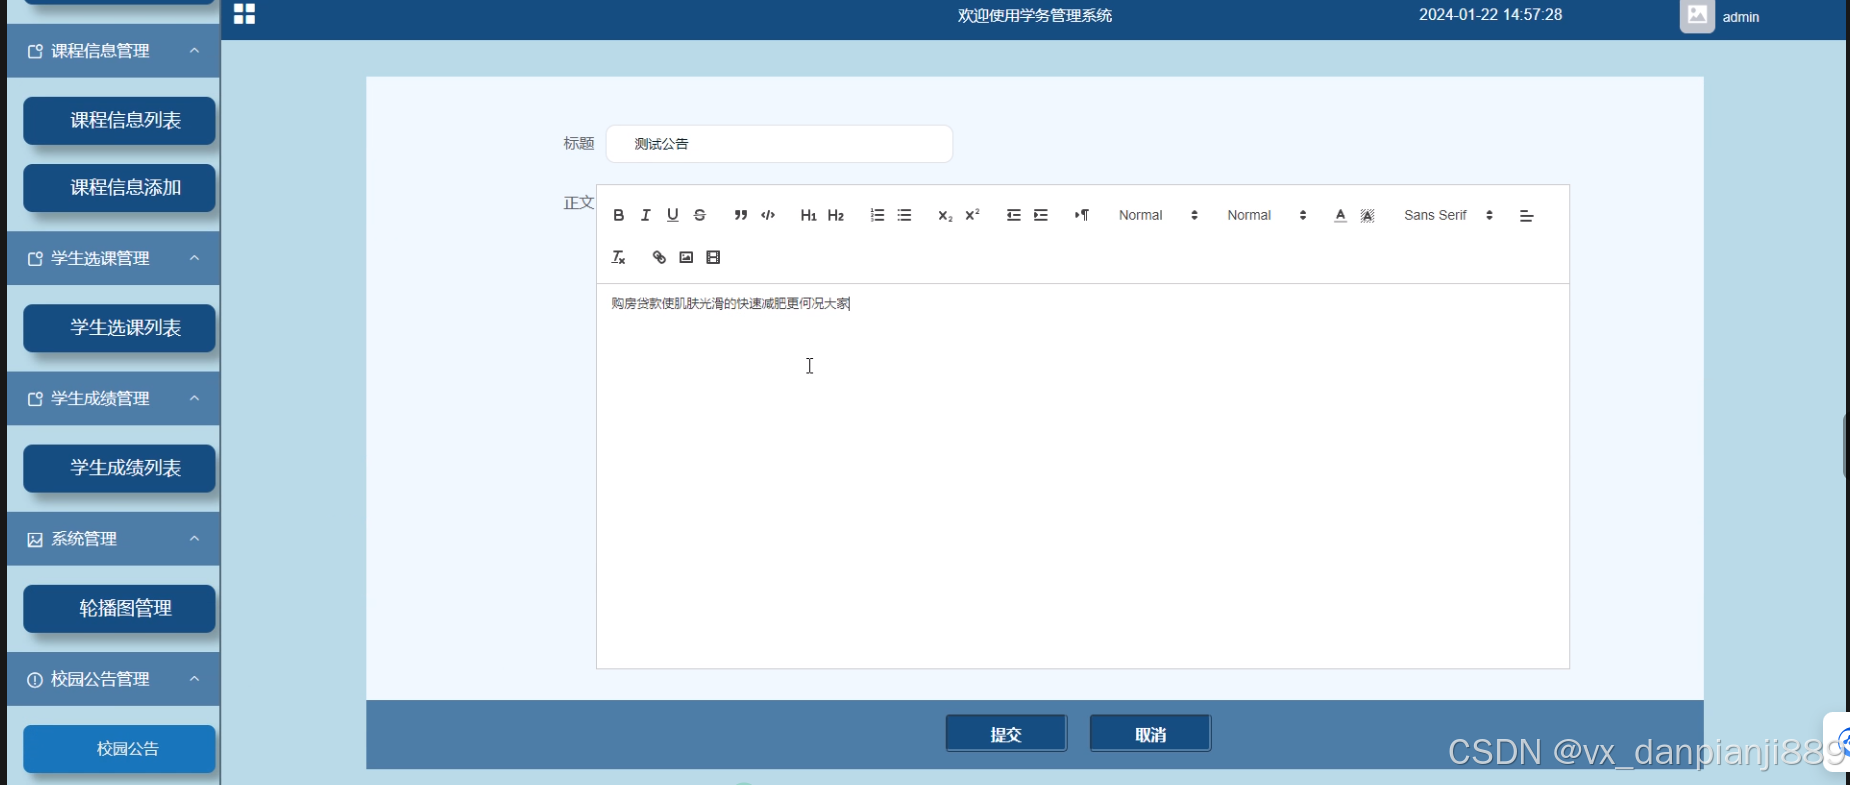Screen dimensions: 1850x785
Task: Collapse the 系统管理 menu group
Action: [113, 539]
